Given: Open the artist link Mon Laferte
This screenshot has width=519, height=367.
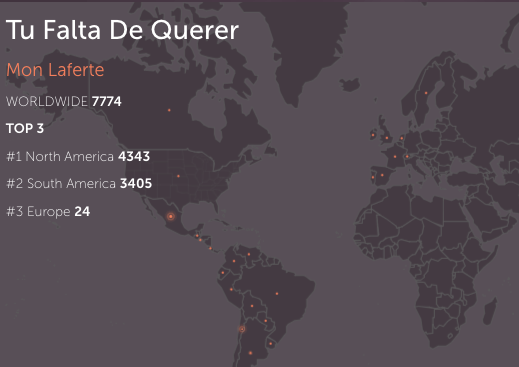Looking at the screenshot, I should point(55,70).
